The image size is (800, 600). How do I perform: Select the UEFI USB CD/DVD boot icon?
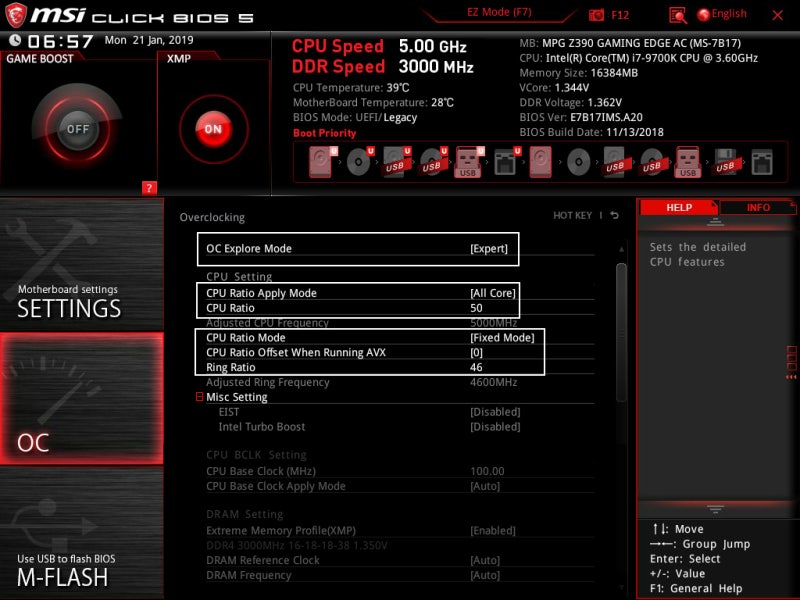[x=433, y=162]
